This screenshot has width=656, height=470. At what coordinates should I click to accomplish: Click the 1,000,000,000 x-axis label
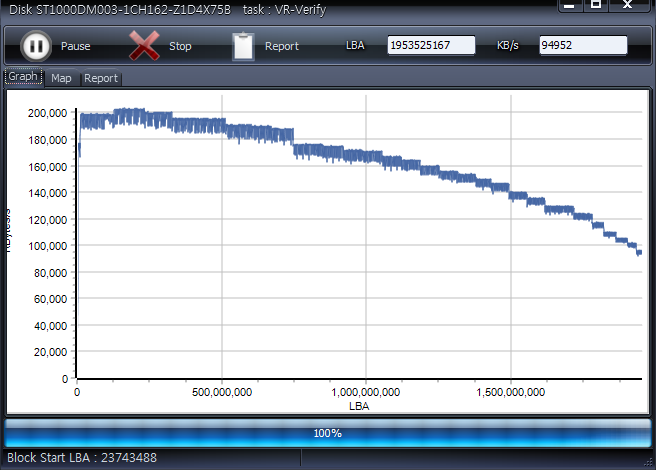pyautogui.click(x=366, y=392)
